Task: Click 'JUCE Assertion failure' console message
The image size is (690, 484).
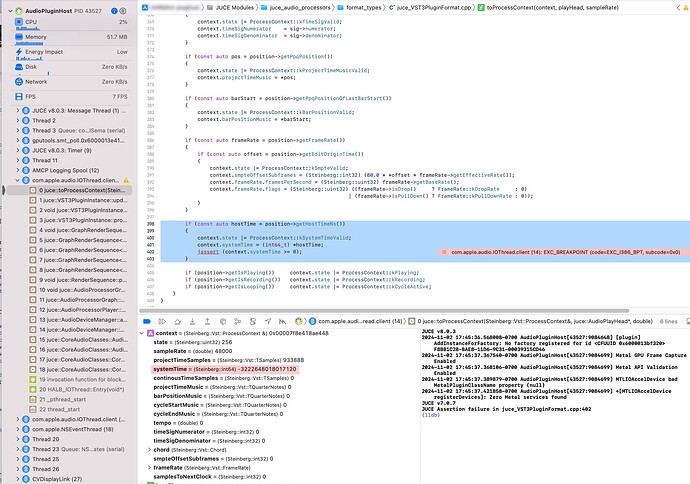Action: [506, 409]
